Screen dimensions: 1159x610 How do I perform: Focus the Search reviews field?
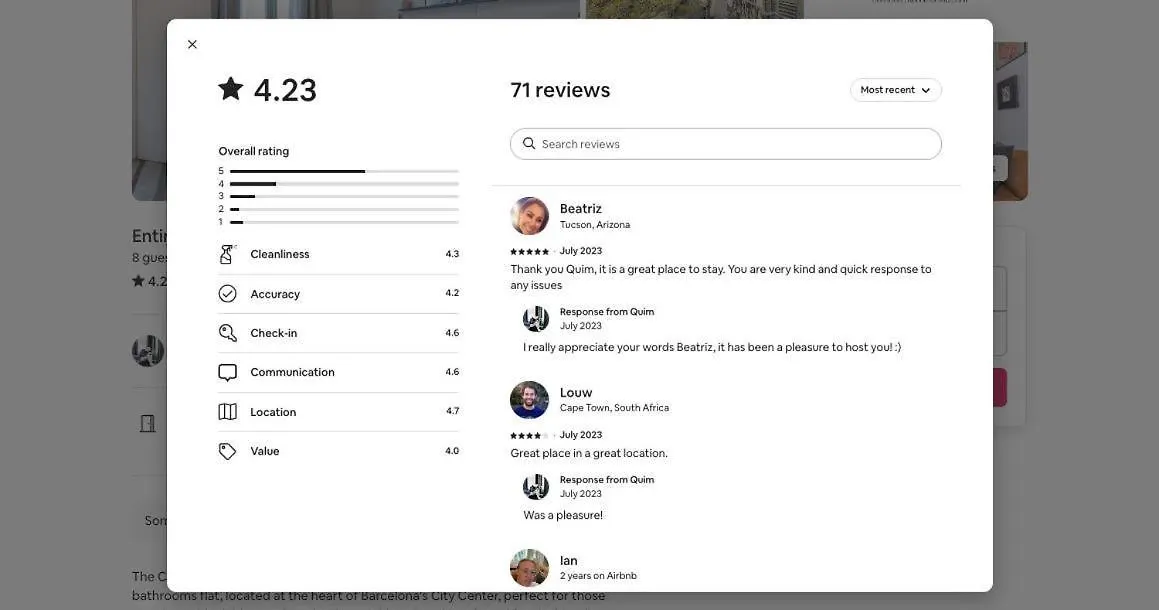coord(725,143)
